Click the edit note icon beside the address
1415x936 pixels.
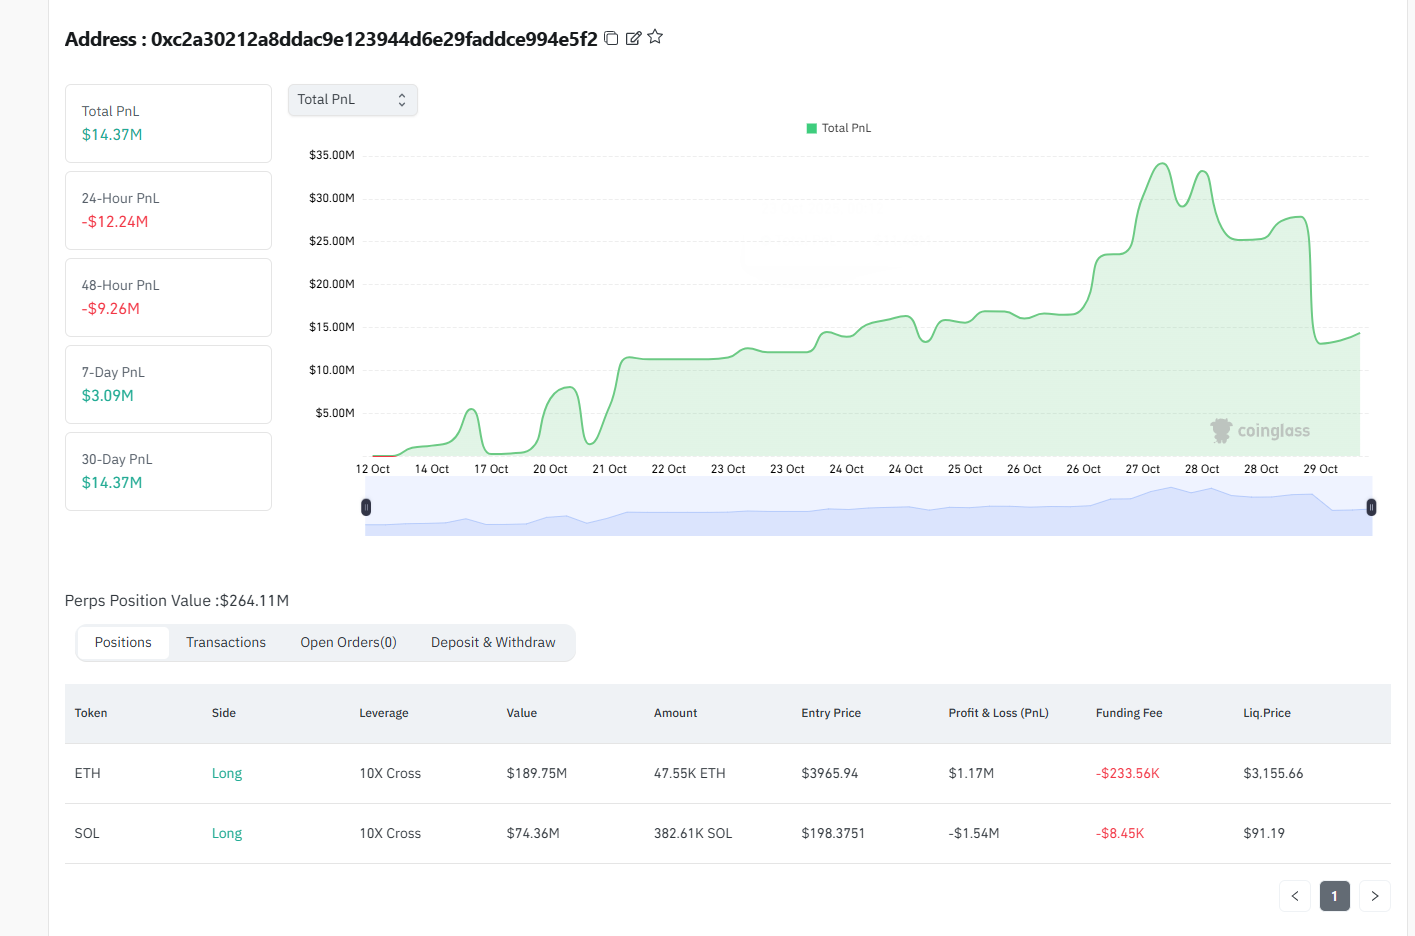click(633, 38)
